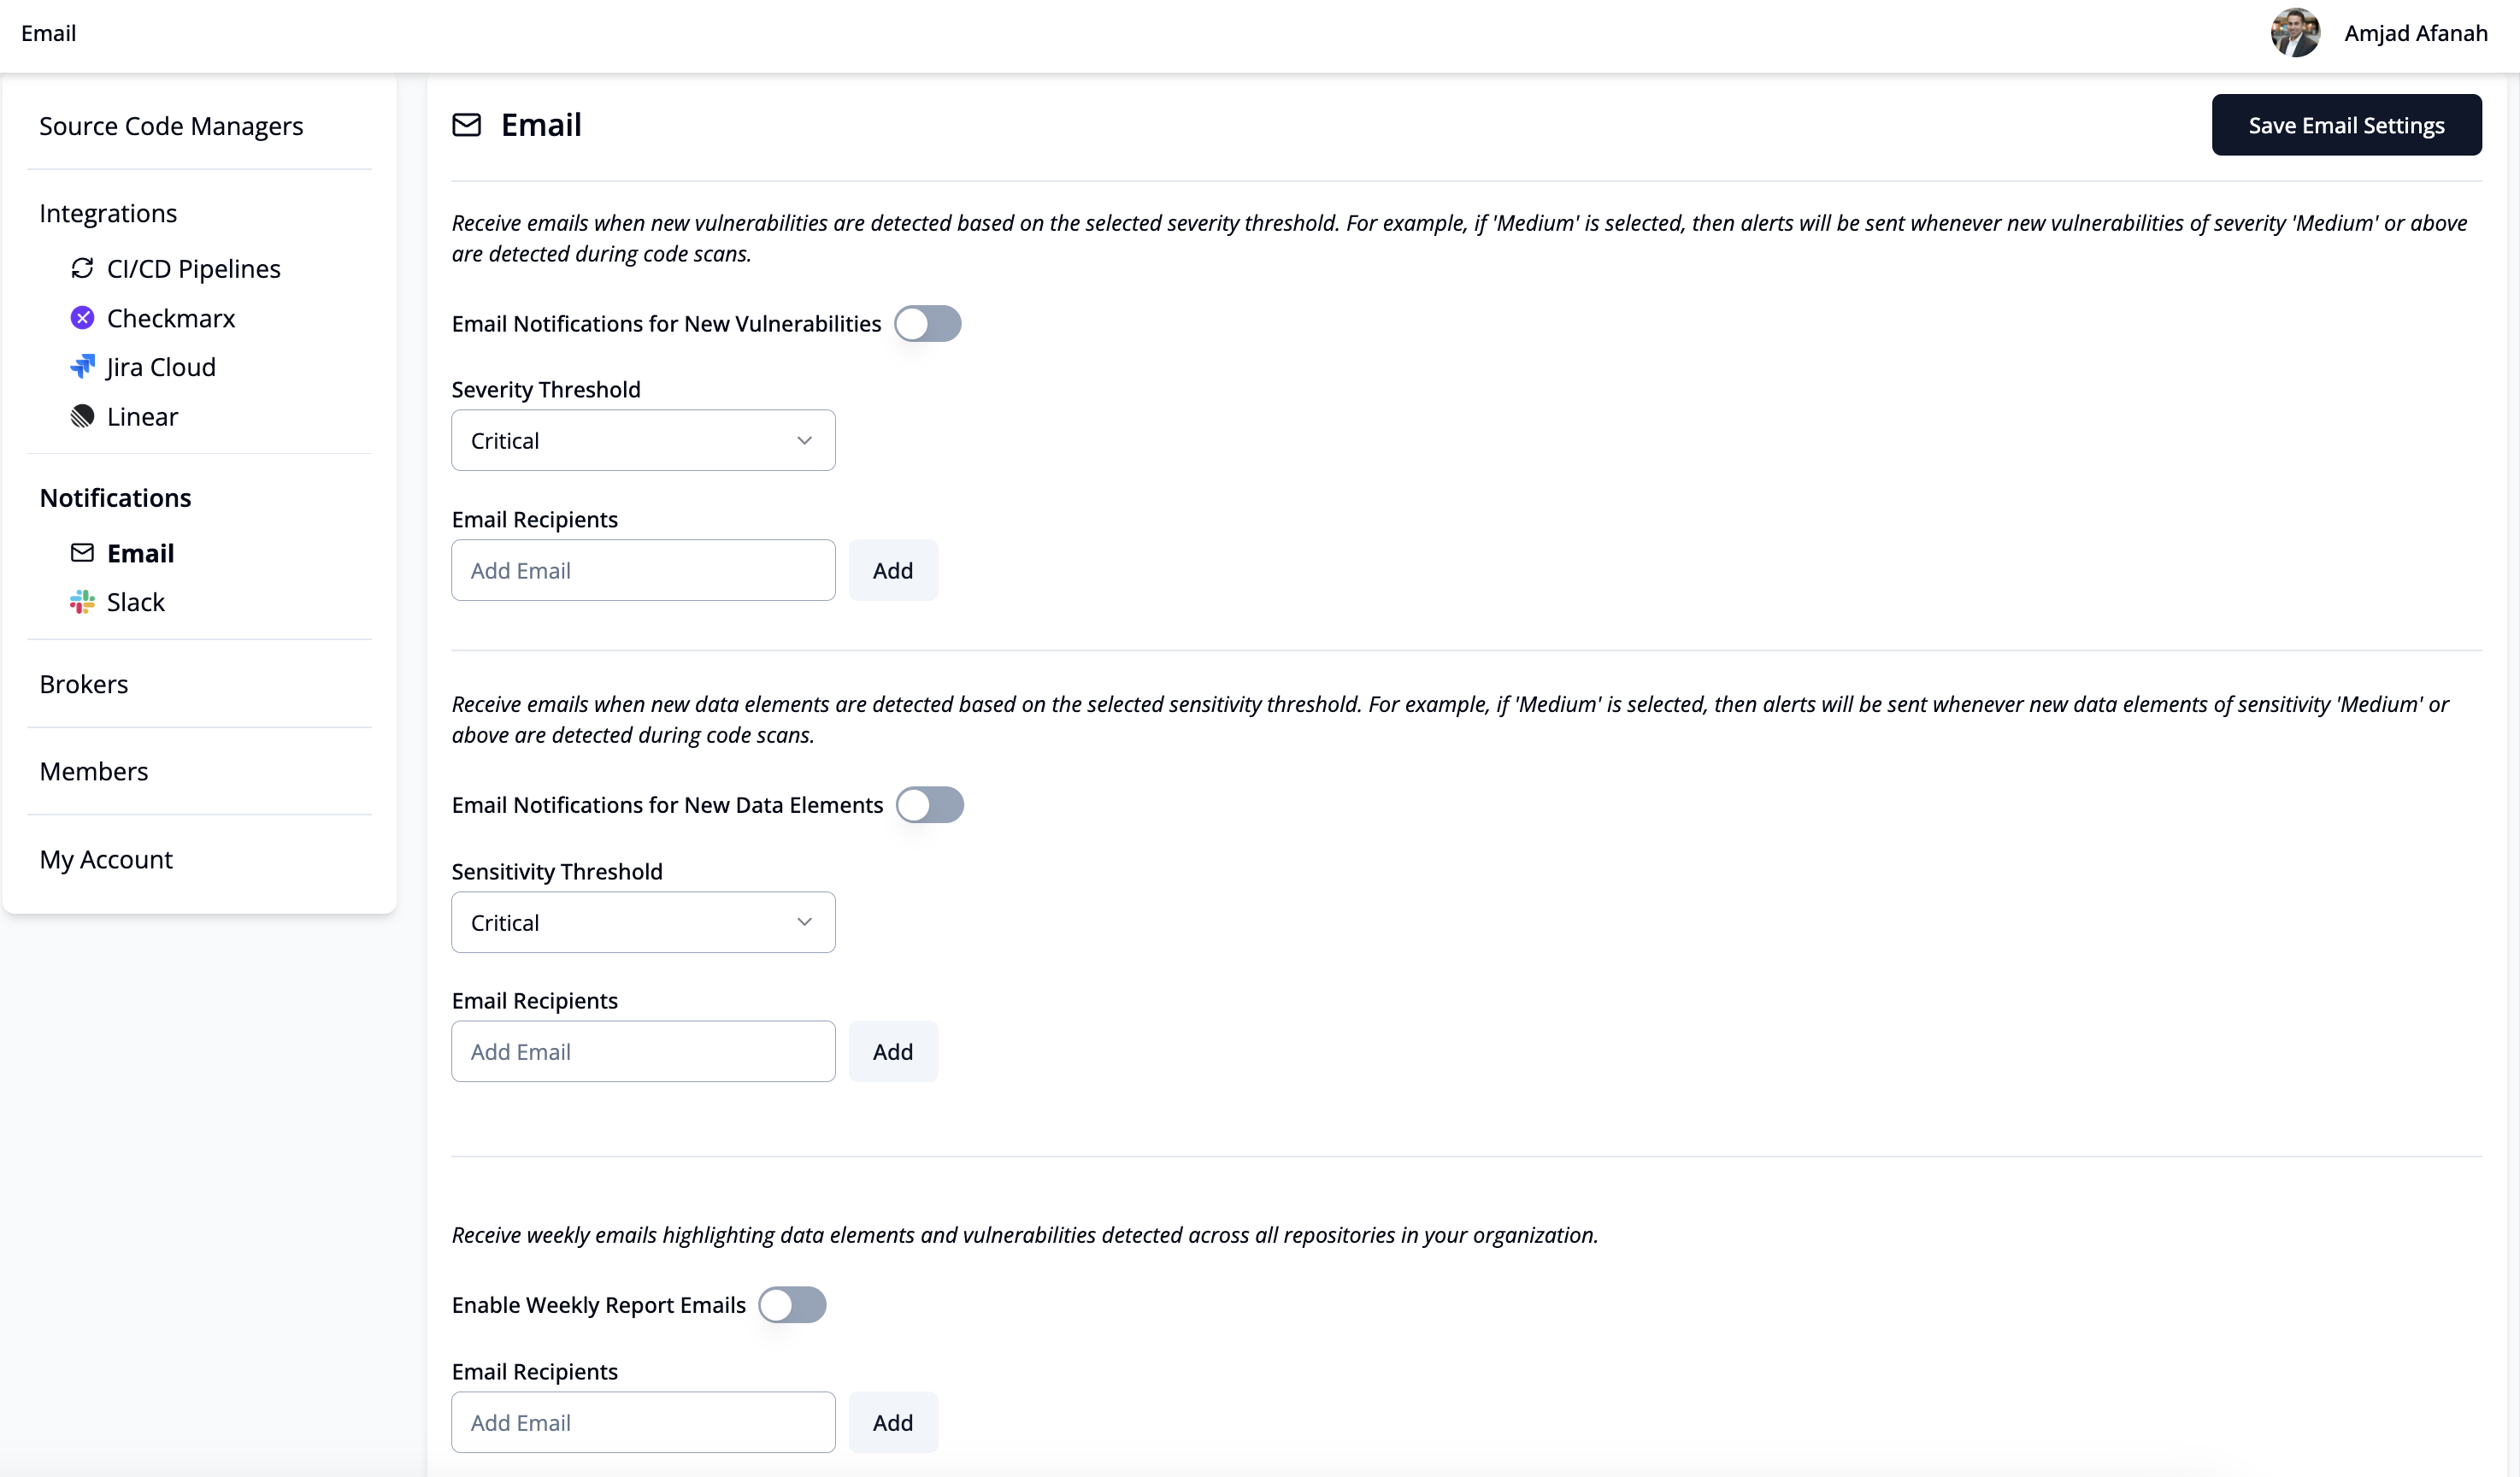The height and width of the screenshot is (1477, 2520).
Task: Click the CI/CD Pipelines sync icon
Action: 82,268
